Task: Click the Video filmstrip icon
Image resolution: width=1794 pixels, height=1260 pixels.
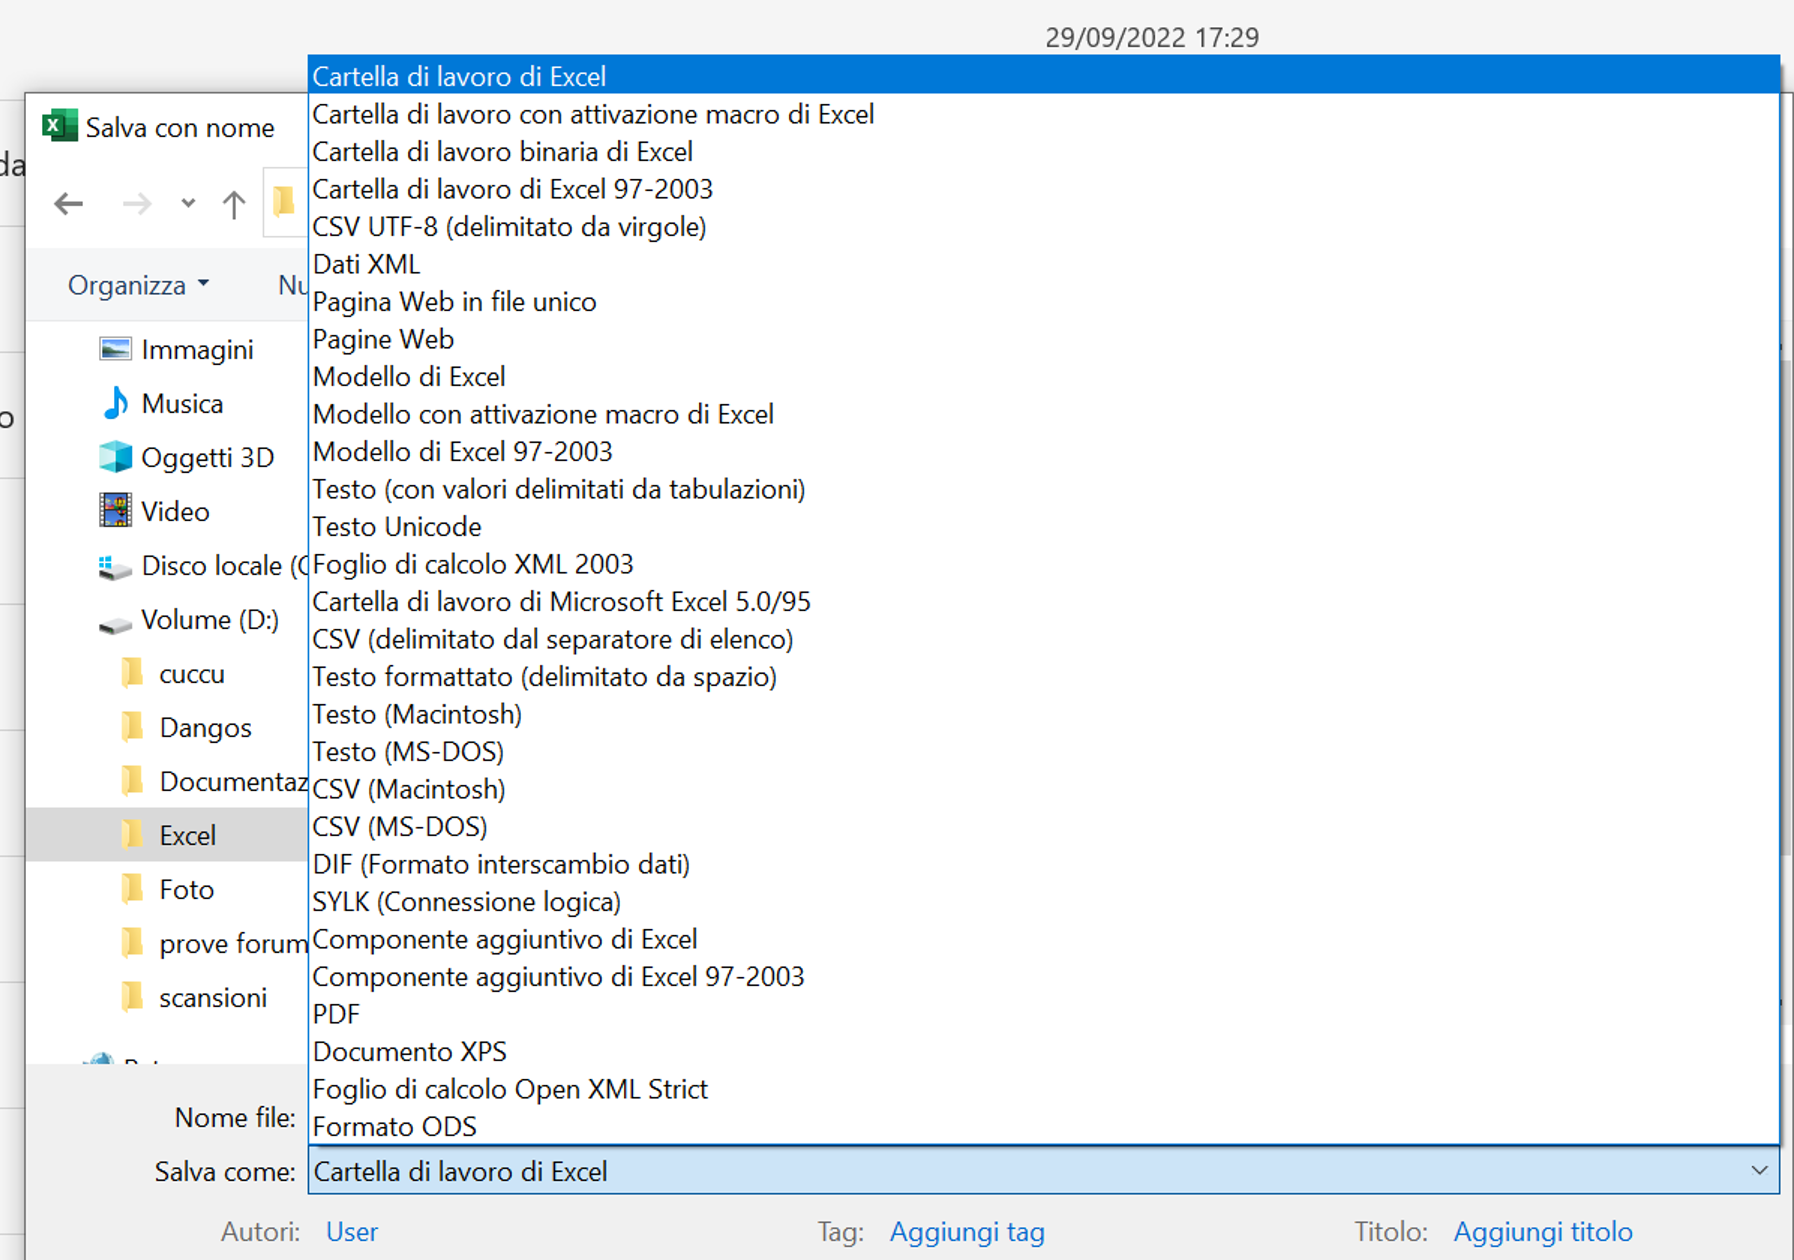Action: tap(116, 510)
